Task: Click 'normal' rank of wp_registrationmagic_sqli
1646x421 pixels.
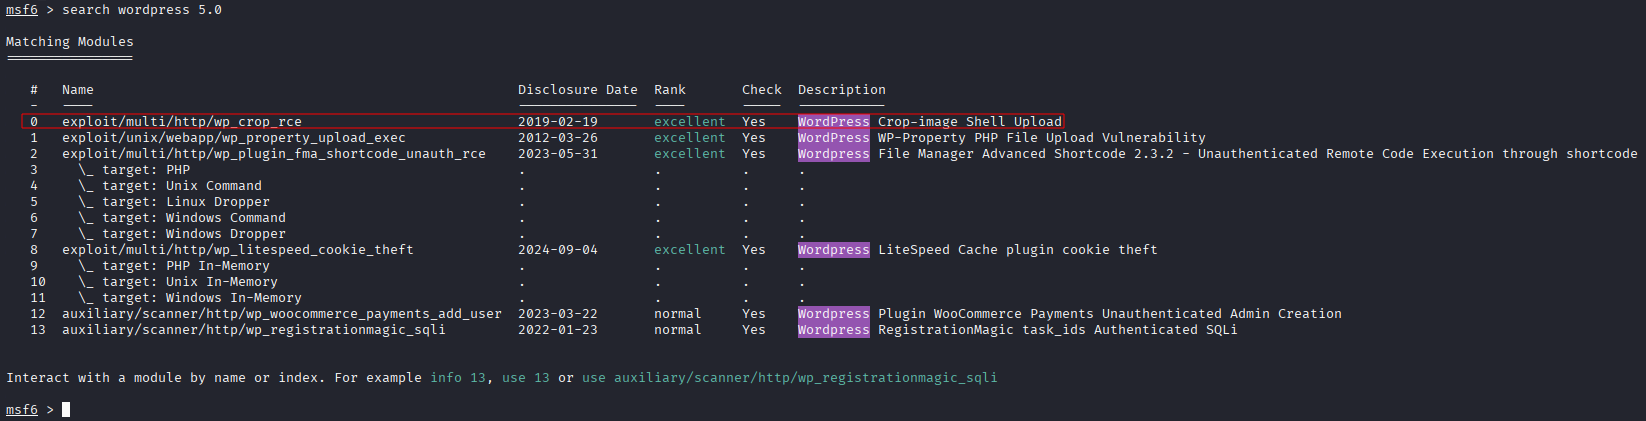Action: (x=678, y=330)
